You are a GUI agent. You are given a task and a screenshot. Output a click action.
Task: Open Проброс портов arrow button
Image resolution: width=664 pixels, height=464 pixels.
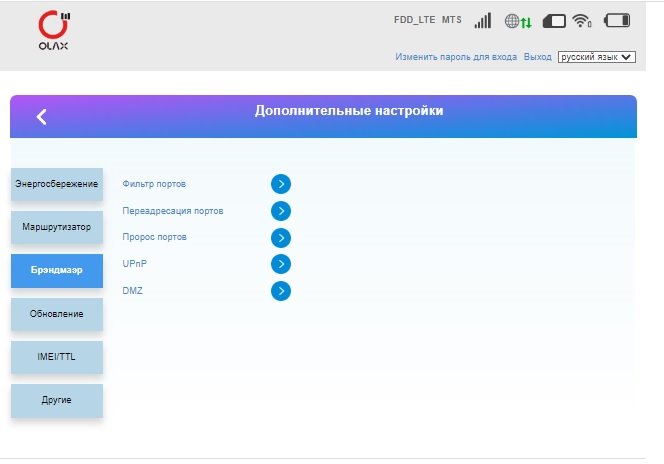pos(281,238)
